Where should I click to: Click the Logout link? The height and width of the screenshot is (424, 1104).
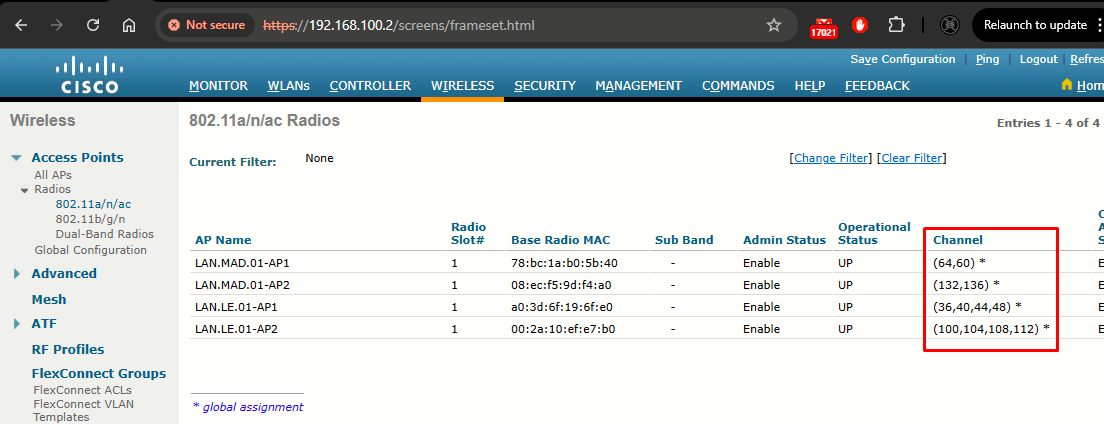pos(1039,59)
